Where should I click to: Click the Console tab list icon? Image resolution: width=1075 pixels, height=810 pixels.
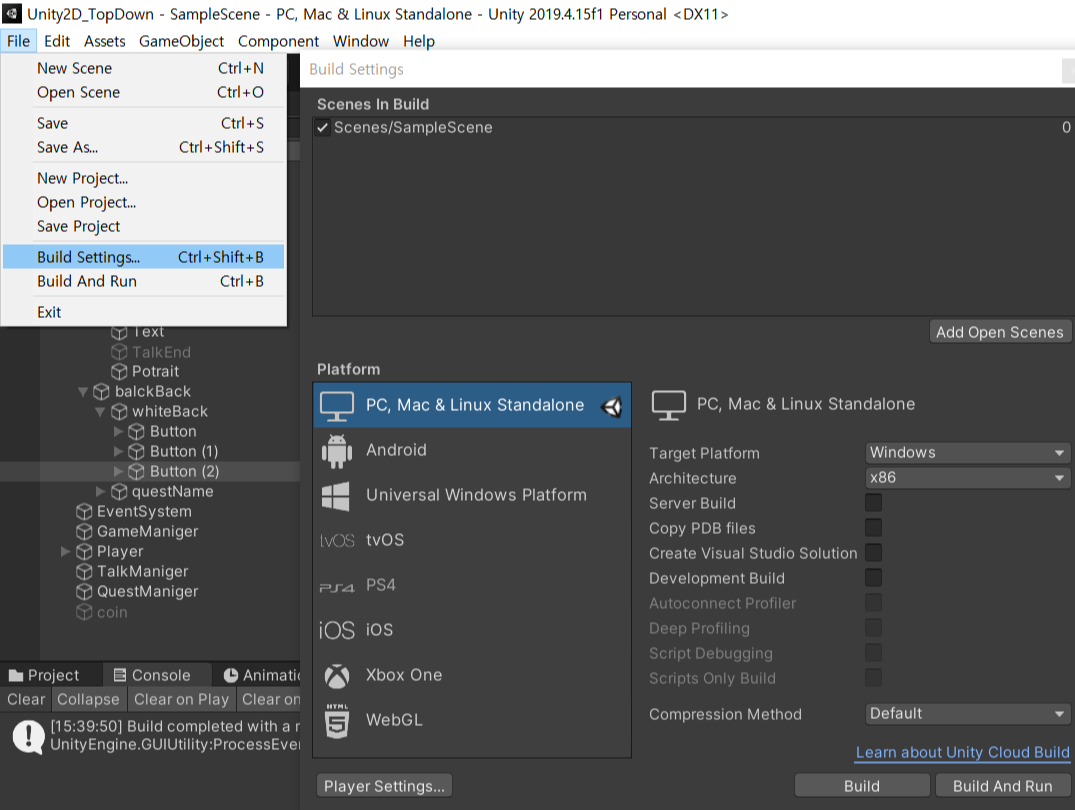click(120, 675)
